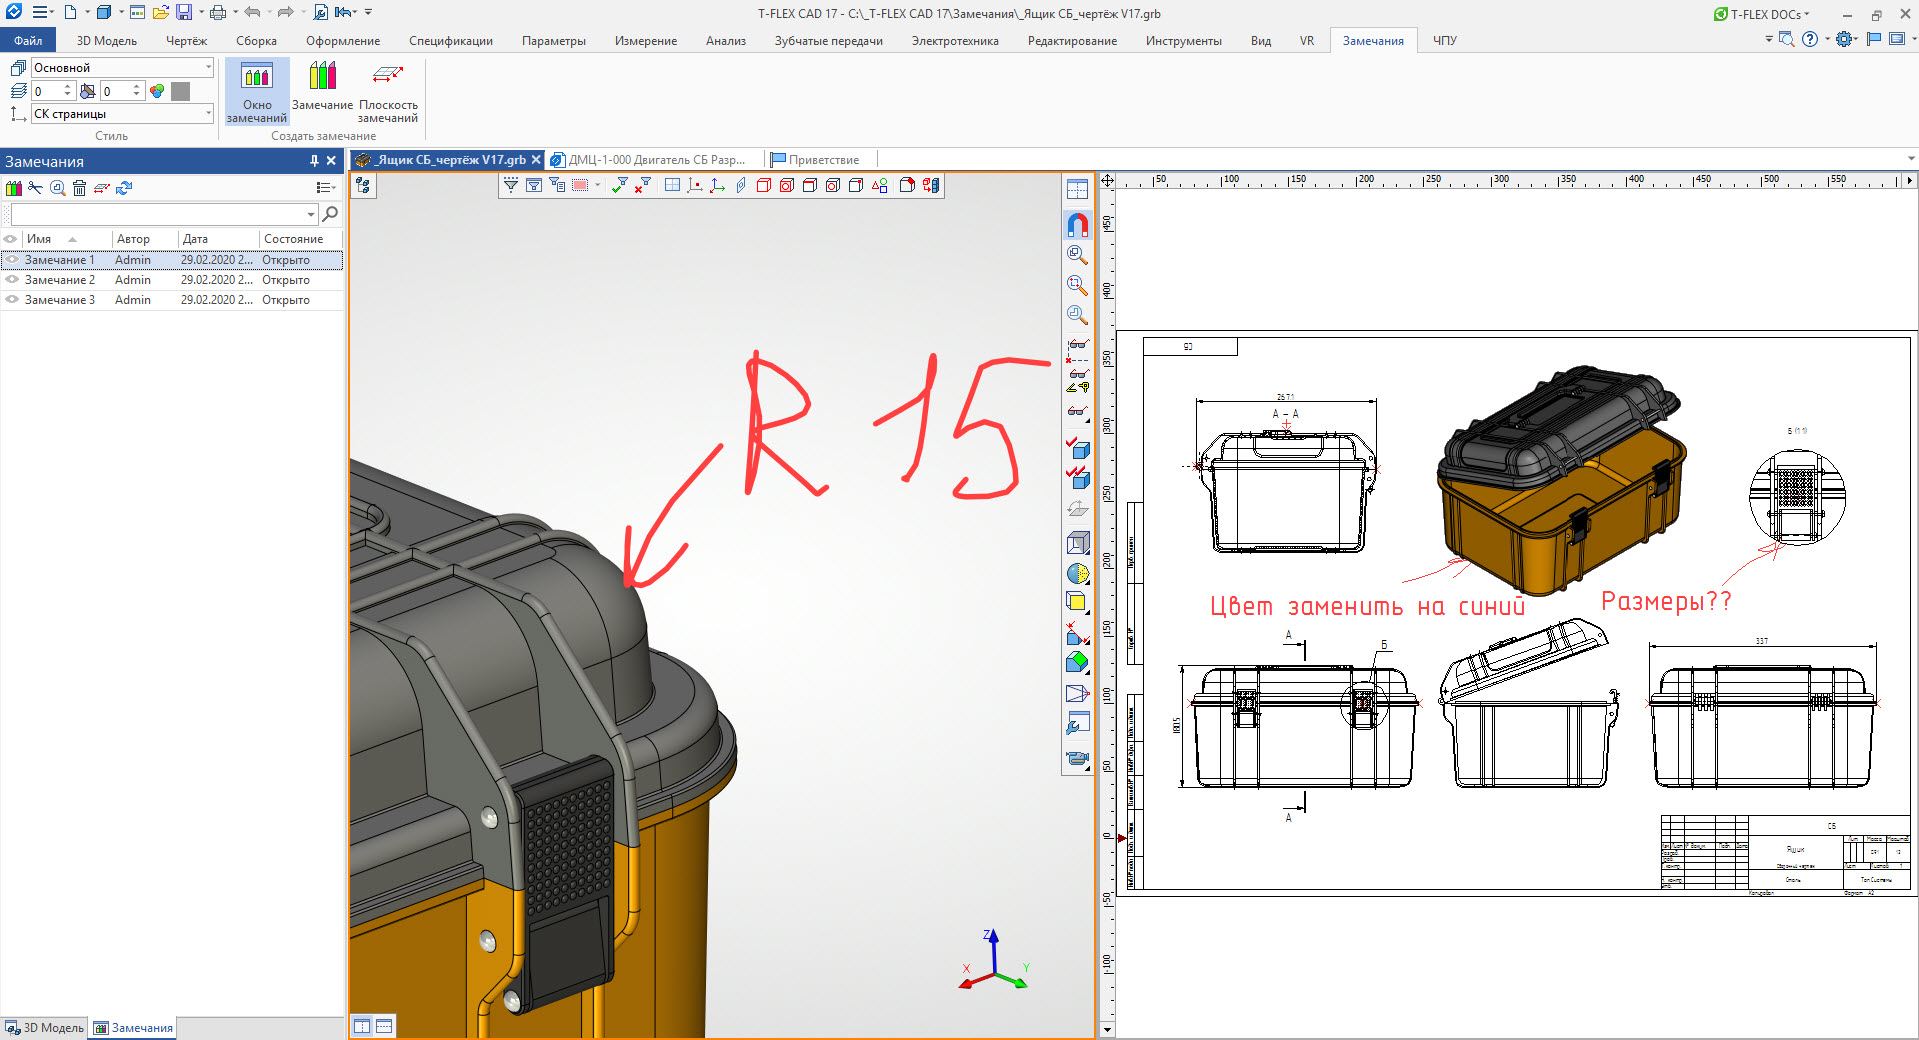1919x1040 pixels.
Task: Undo last action with back arrow
Action: pos(252,13)
